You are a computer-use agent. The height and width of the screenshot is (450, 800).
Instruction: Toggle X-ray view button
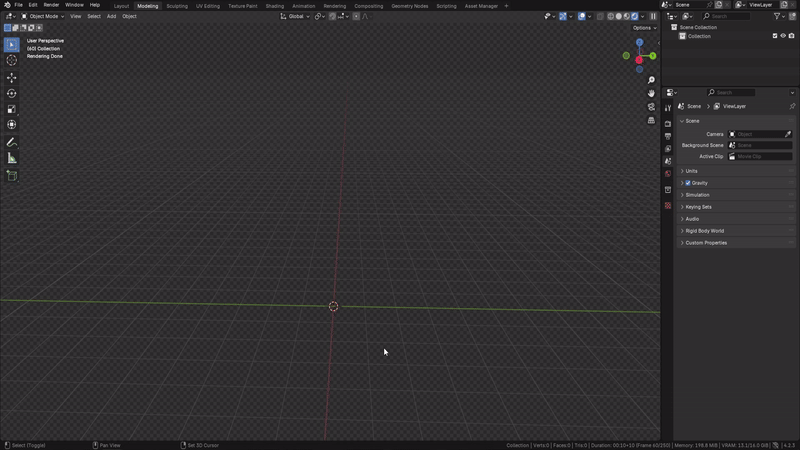coord(600,16)
